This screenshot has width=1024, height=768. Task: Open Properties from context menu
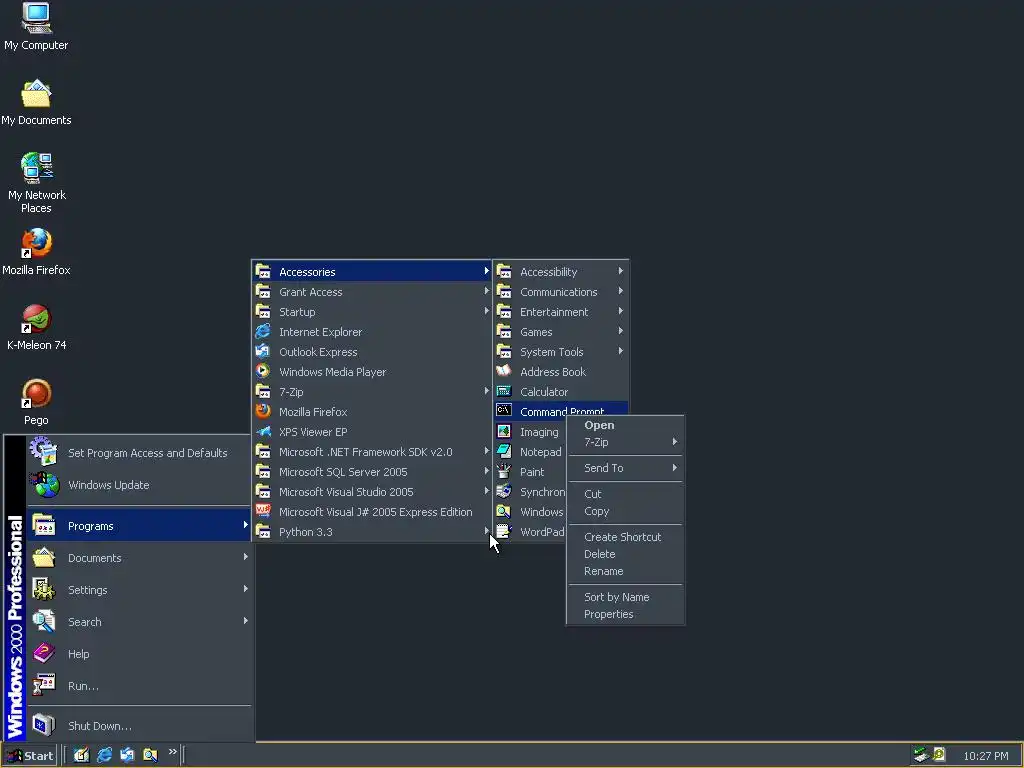625,614
